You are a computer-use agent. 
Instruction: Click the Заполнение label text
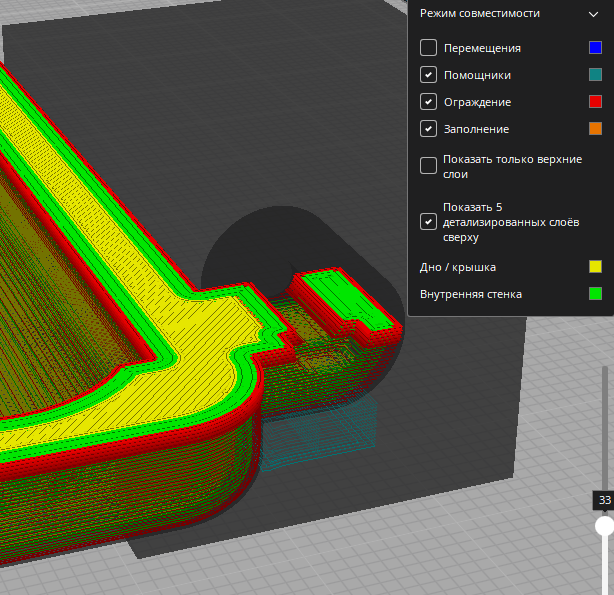[x=476, y=129]
